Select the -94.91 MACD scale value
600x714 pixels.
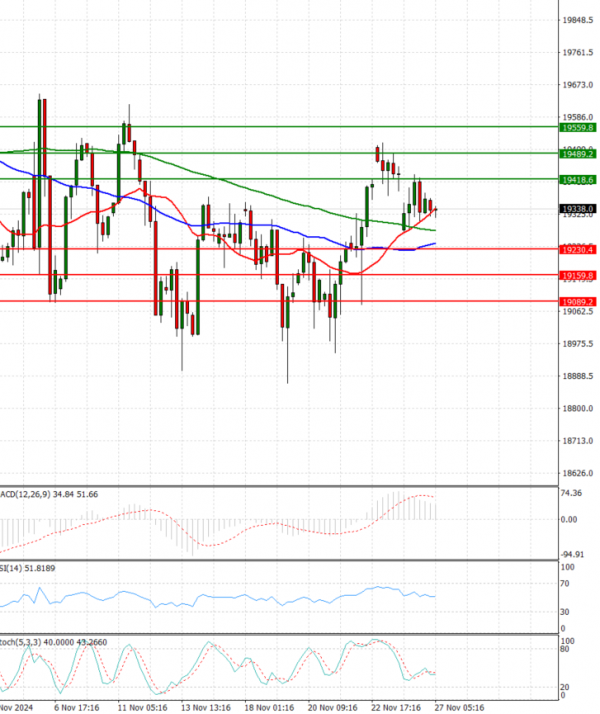[572, 554]
